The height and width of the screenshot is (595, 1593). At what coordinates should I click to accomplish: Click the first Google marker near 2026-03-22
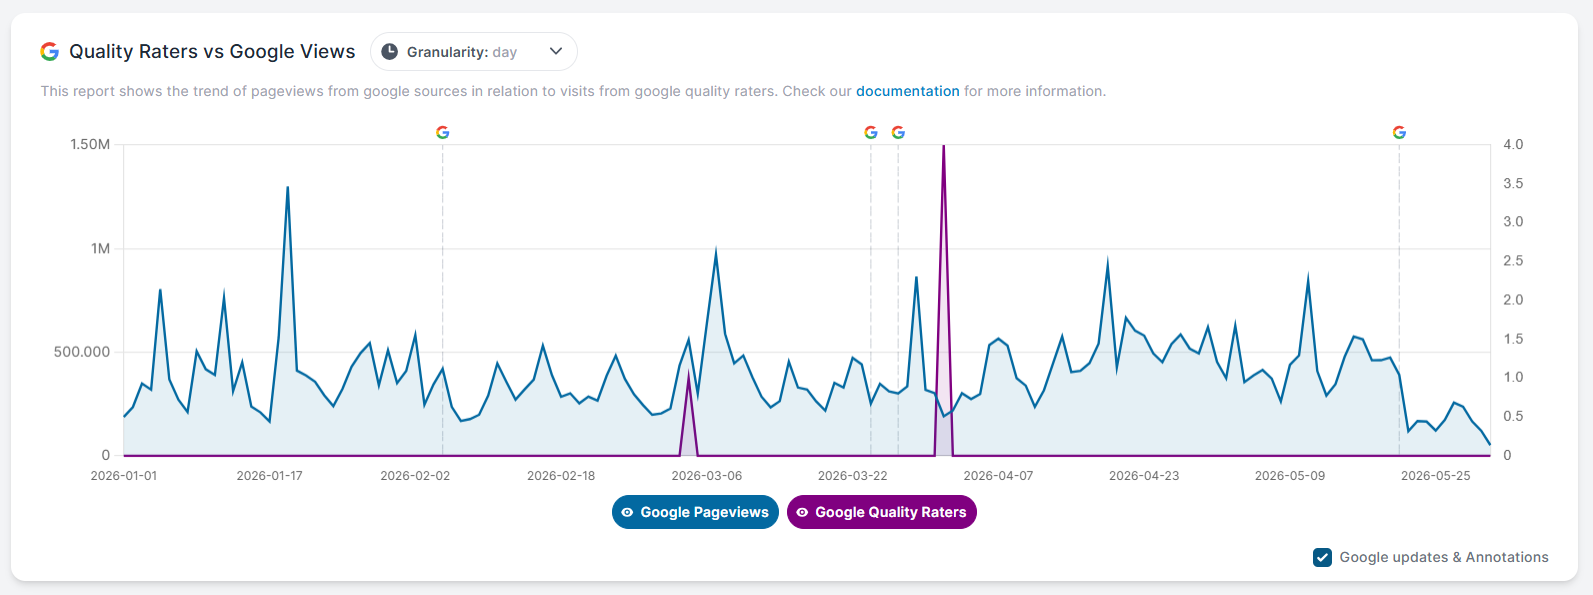[871, 132]
